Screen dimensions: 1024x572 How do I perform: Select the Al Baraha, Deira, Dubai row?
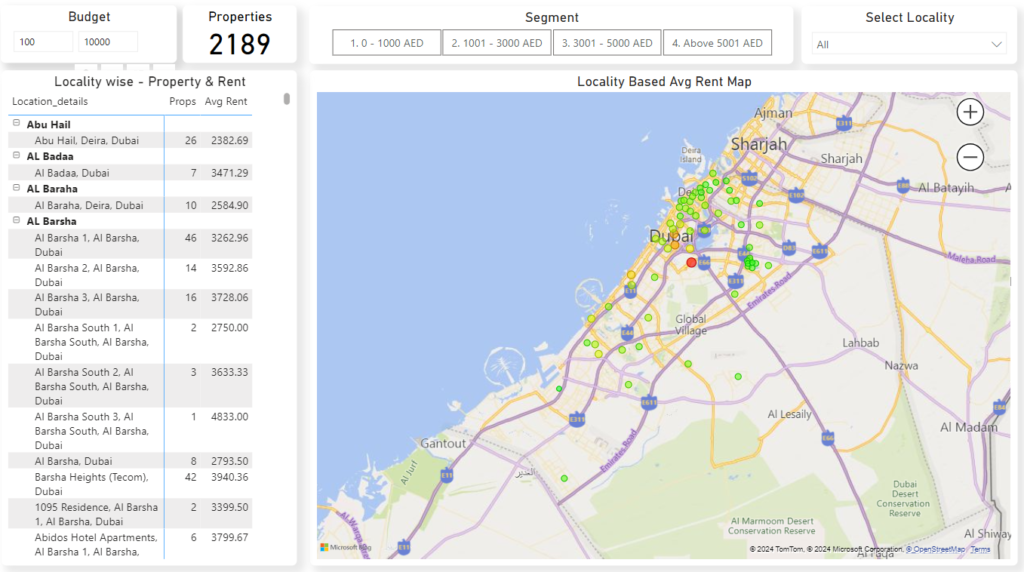click(130, 205)
